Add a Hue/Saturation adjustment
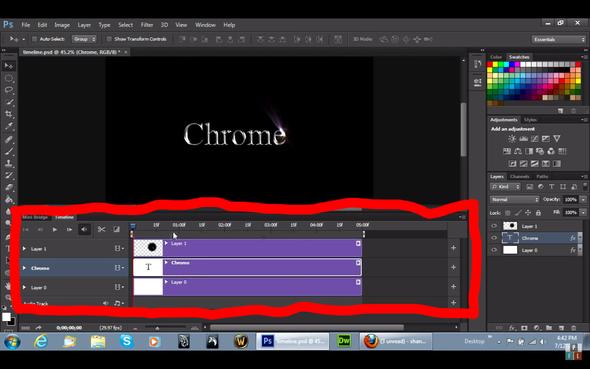The image size is (590, 369). [x=507, y=151]
